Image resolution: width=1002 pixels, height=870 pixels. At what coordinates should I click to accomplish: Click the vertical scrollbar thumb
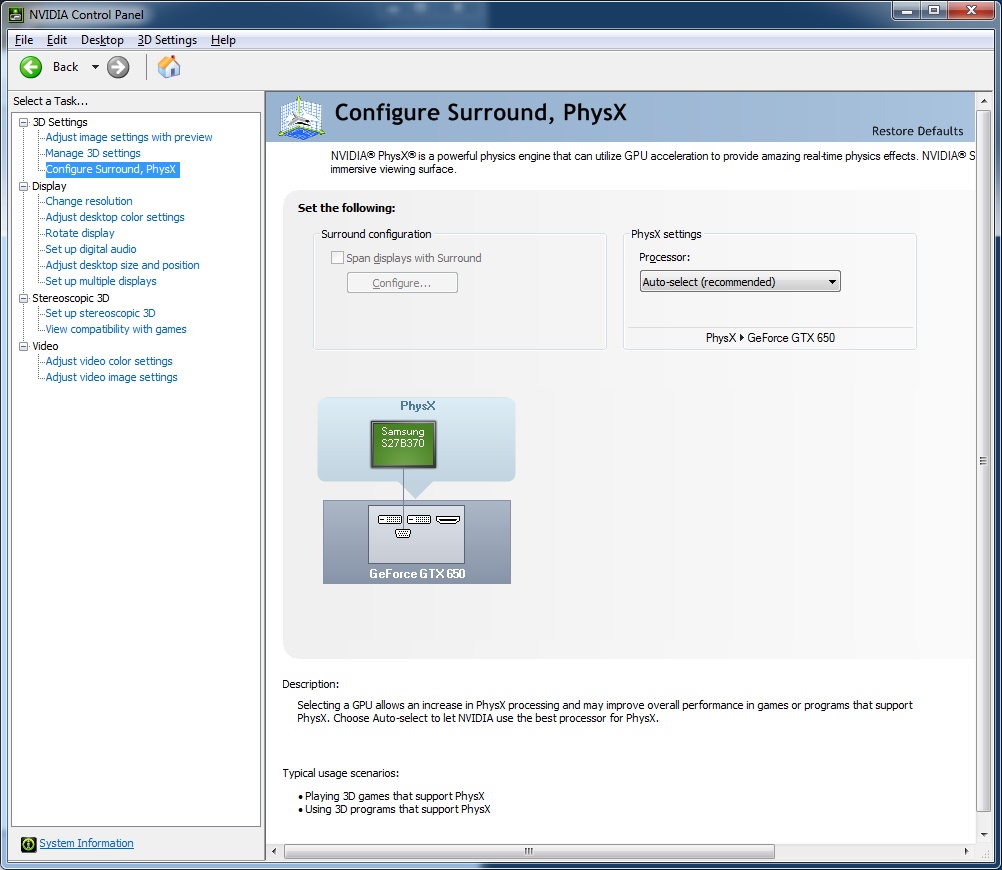983,461
